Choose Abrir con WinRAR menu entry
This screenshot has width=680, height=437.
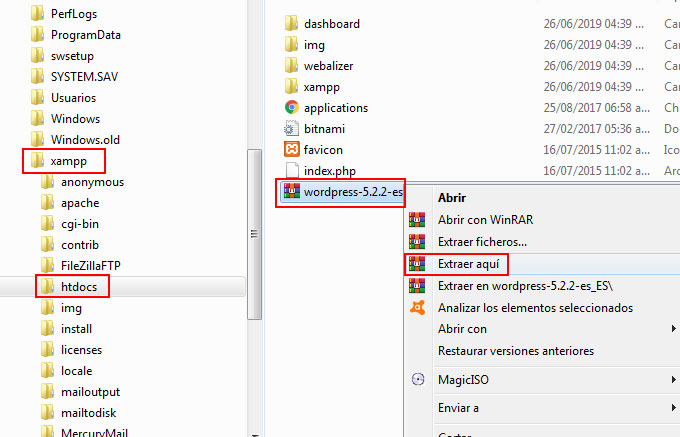[485, 220]
